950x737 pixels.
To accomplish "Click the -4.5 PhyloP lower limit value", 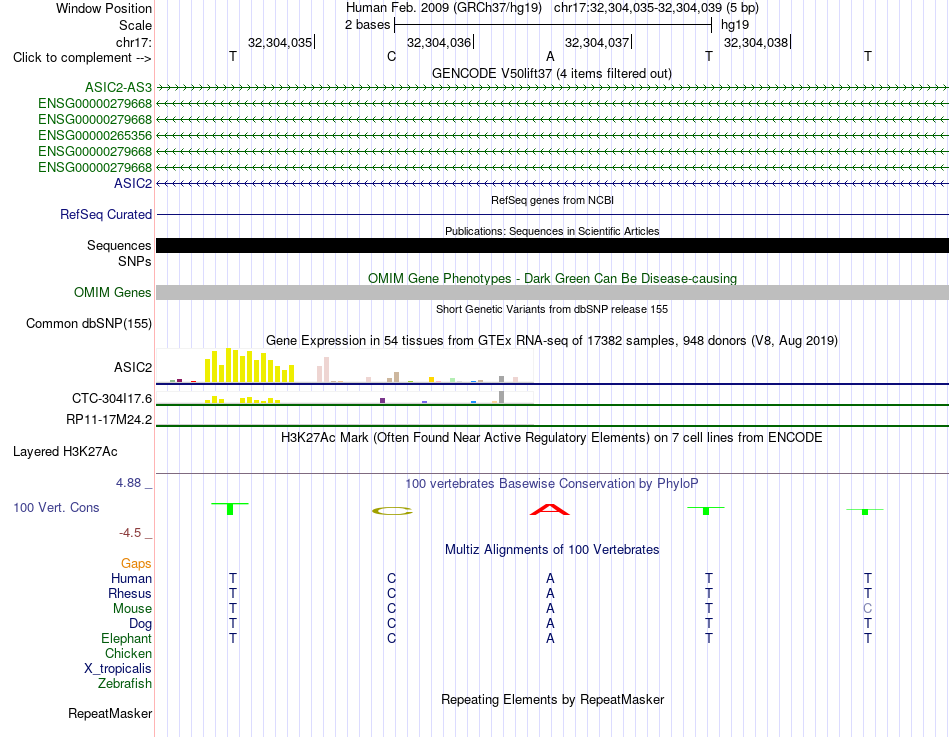I will [130, 533].
